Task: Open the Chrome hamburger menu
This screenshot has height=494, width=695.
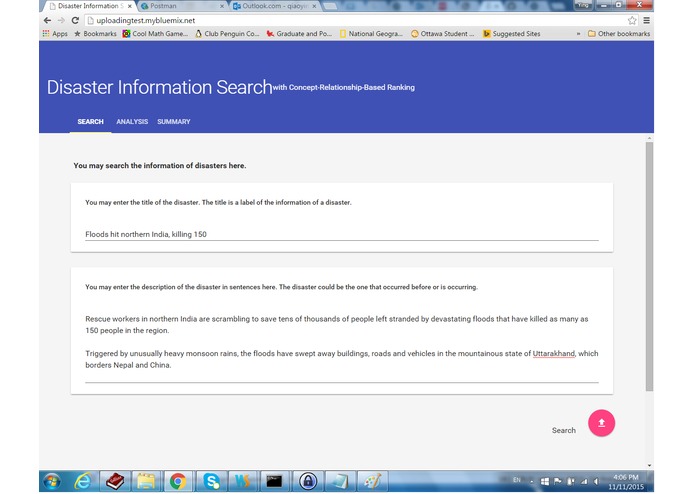Action: (647, 20)
